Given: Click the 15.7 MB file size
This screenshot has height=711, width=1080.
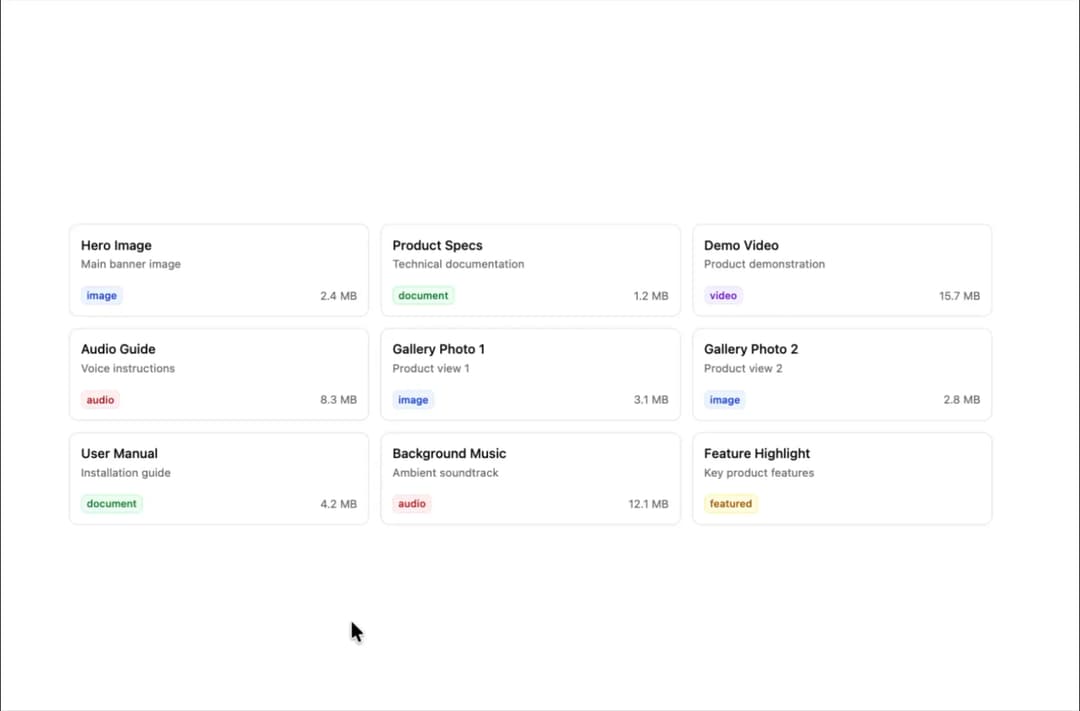Looking at the screenshot, I should 959,296.
